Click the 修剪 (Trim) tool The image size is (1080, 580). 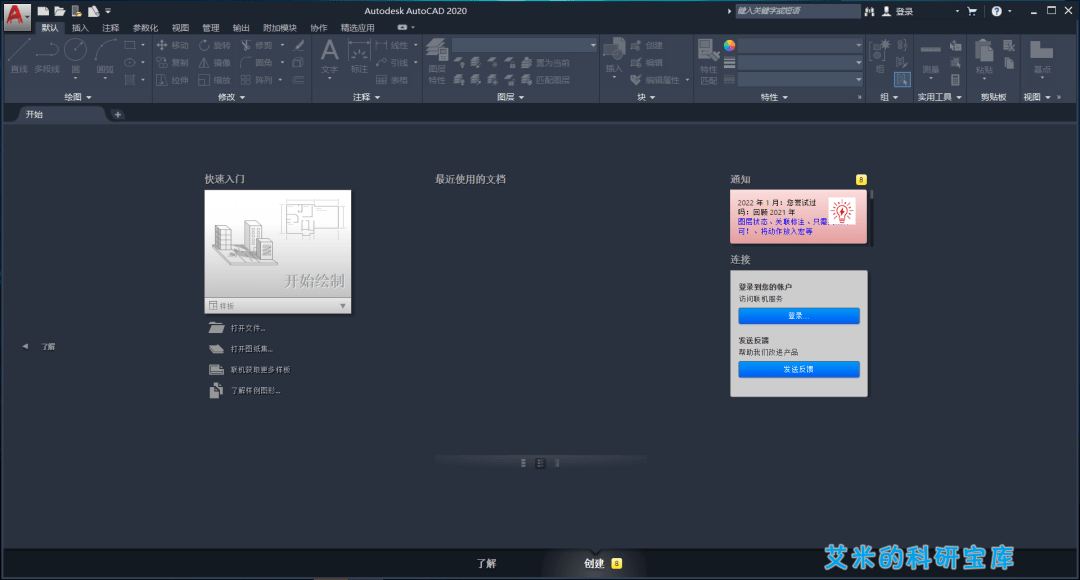[257, 45]
